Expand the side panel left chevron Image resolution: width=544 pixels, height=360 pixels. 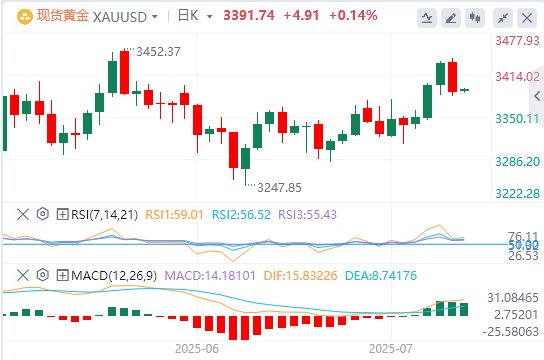coord(537,96)
